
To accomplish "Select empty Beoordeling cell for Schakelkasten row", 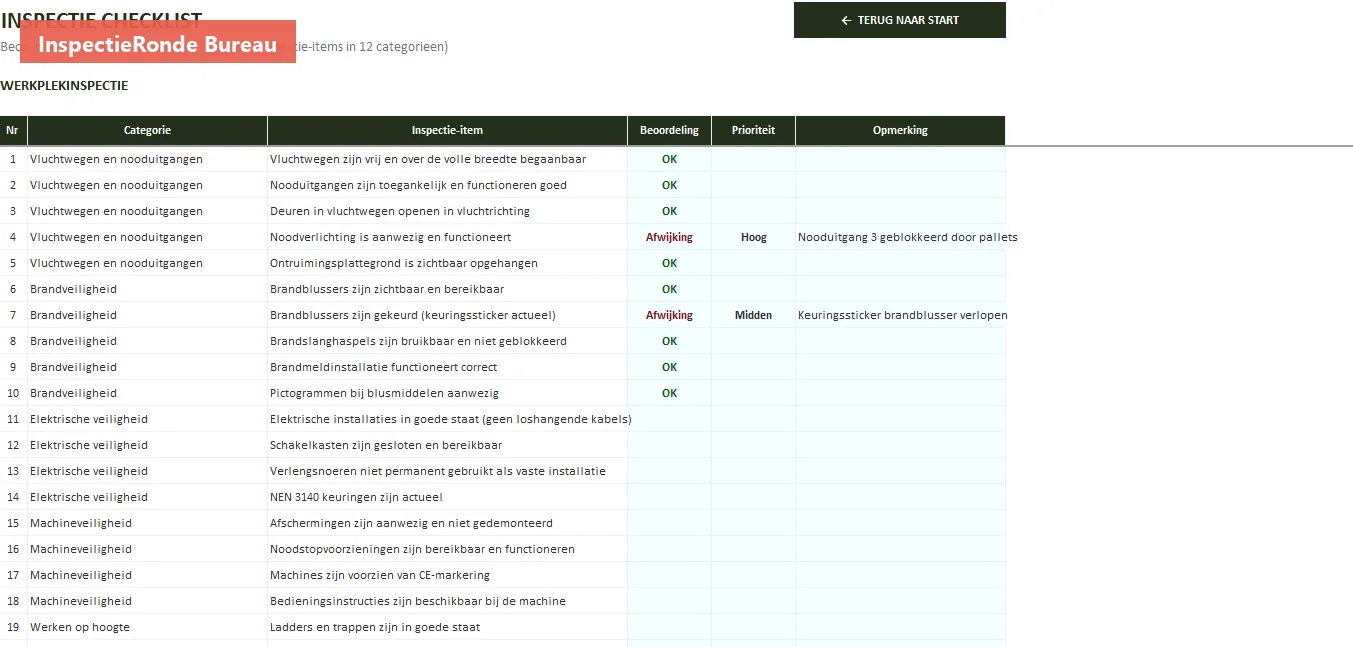I will coord(669,445).
